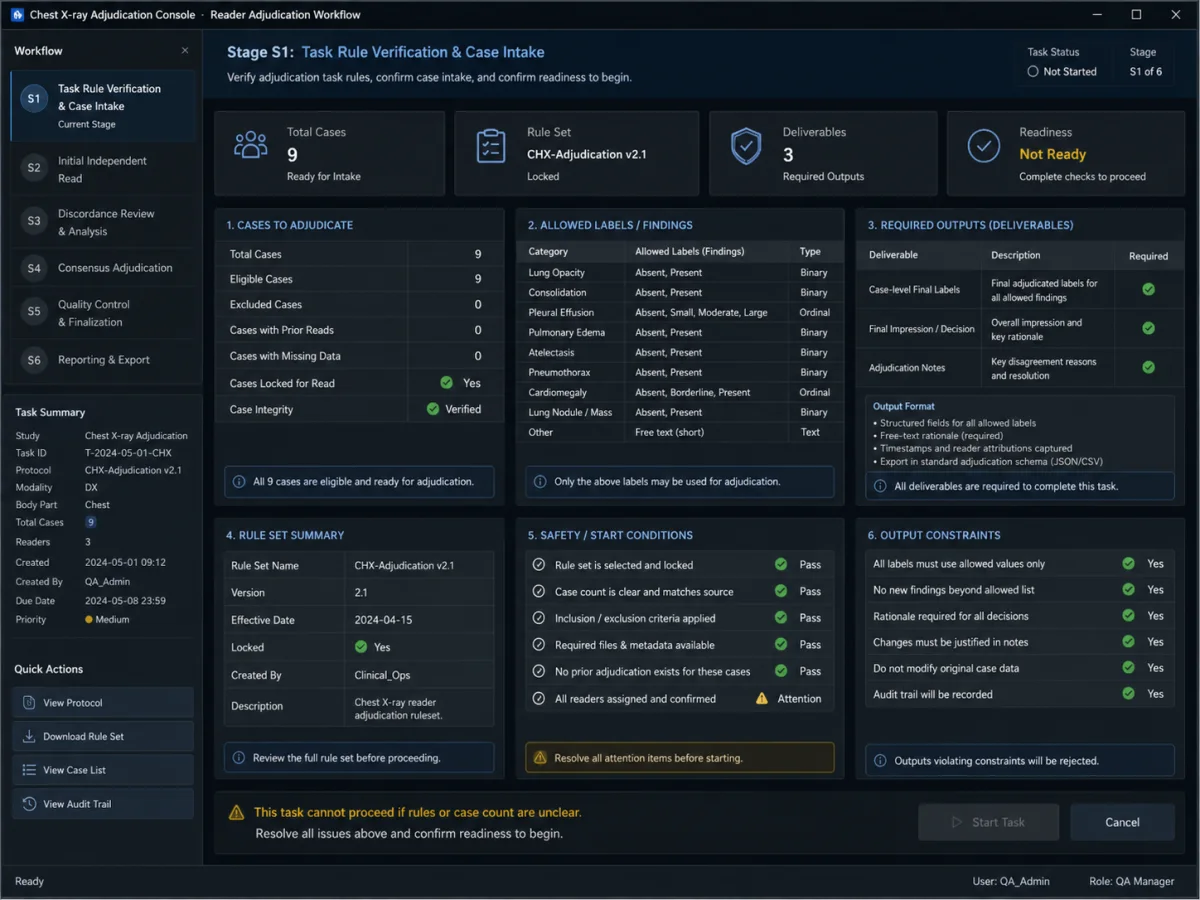Click the yellow Medium priority indicator
This screenshot has height=900, width=1200.
pyautogui.click(x=89, y=620)
